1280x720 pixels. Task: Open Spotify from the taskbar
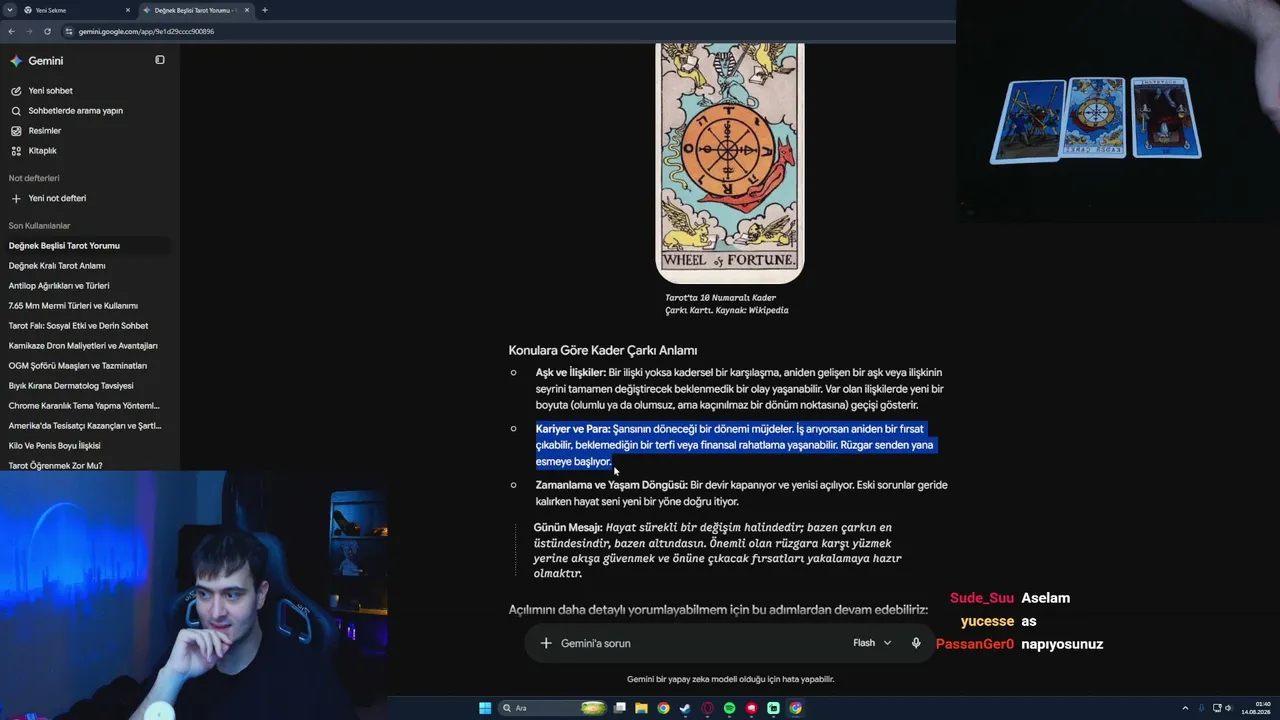pos(730,708)
